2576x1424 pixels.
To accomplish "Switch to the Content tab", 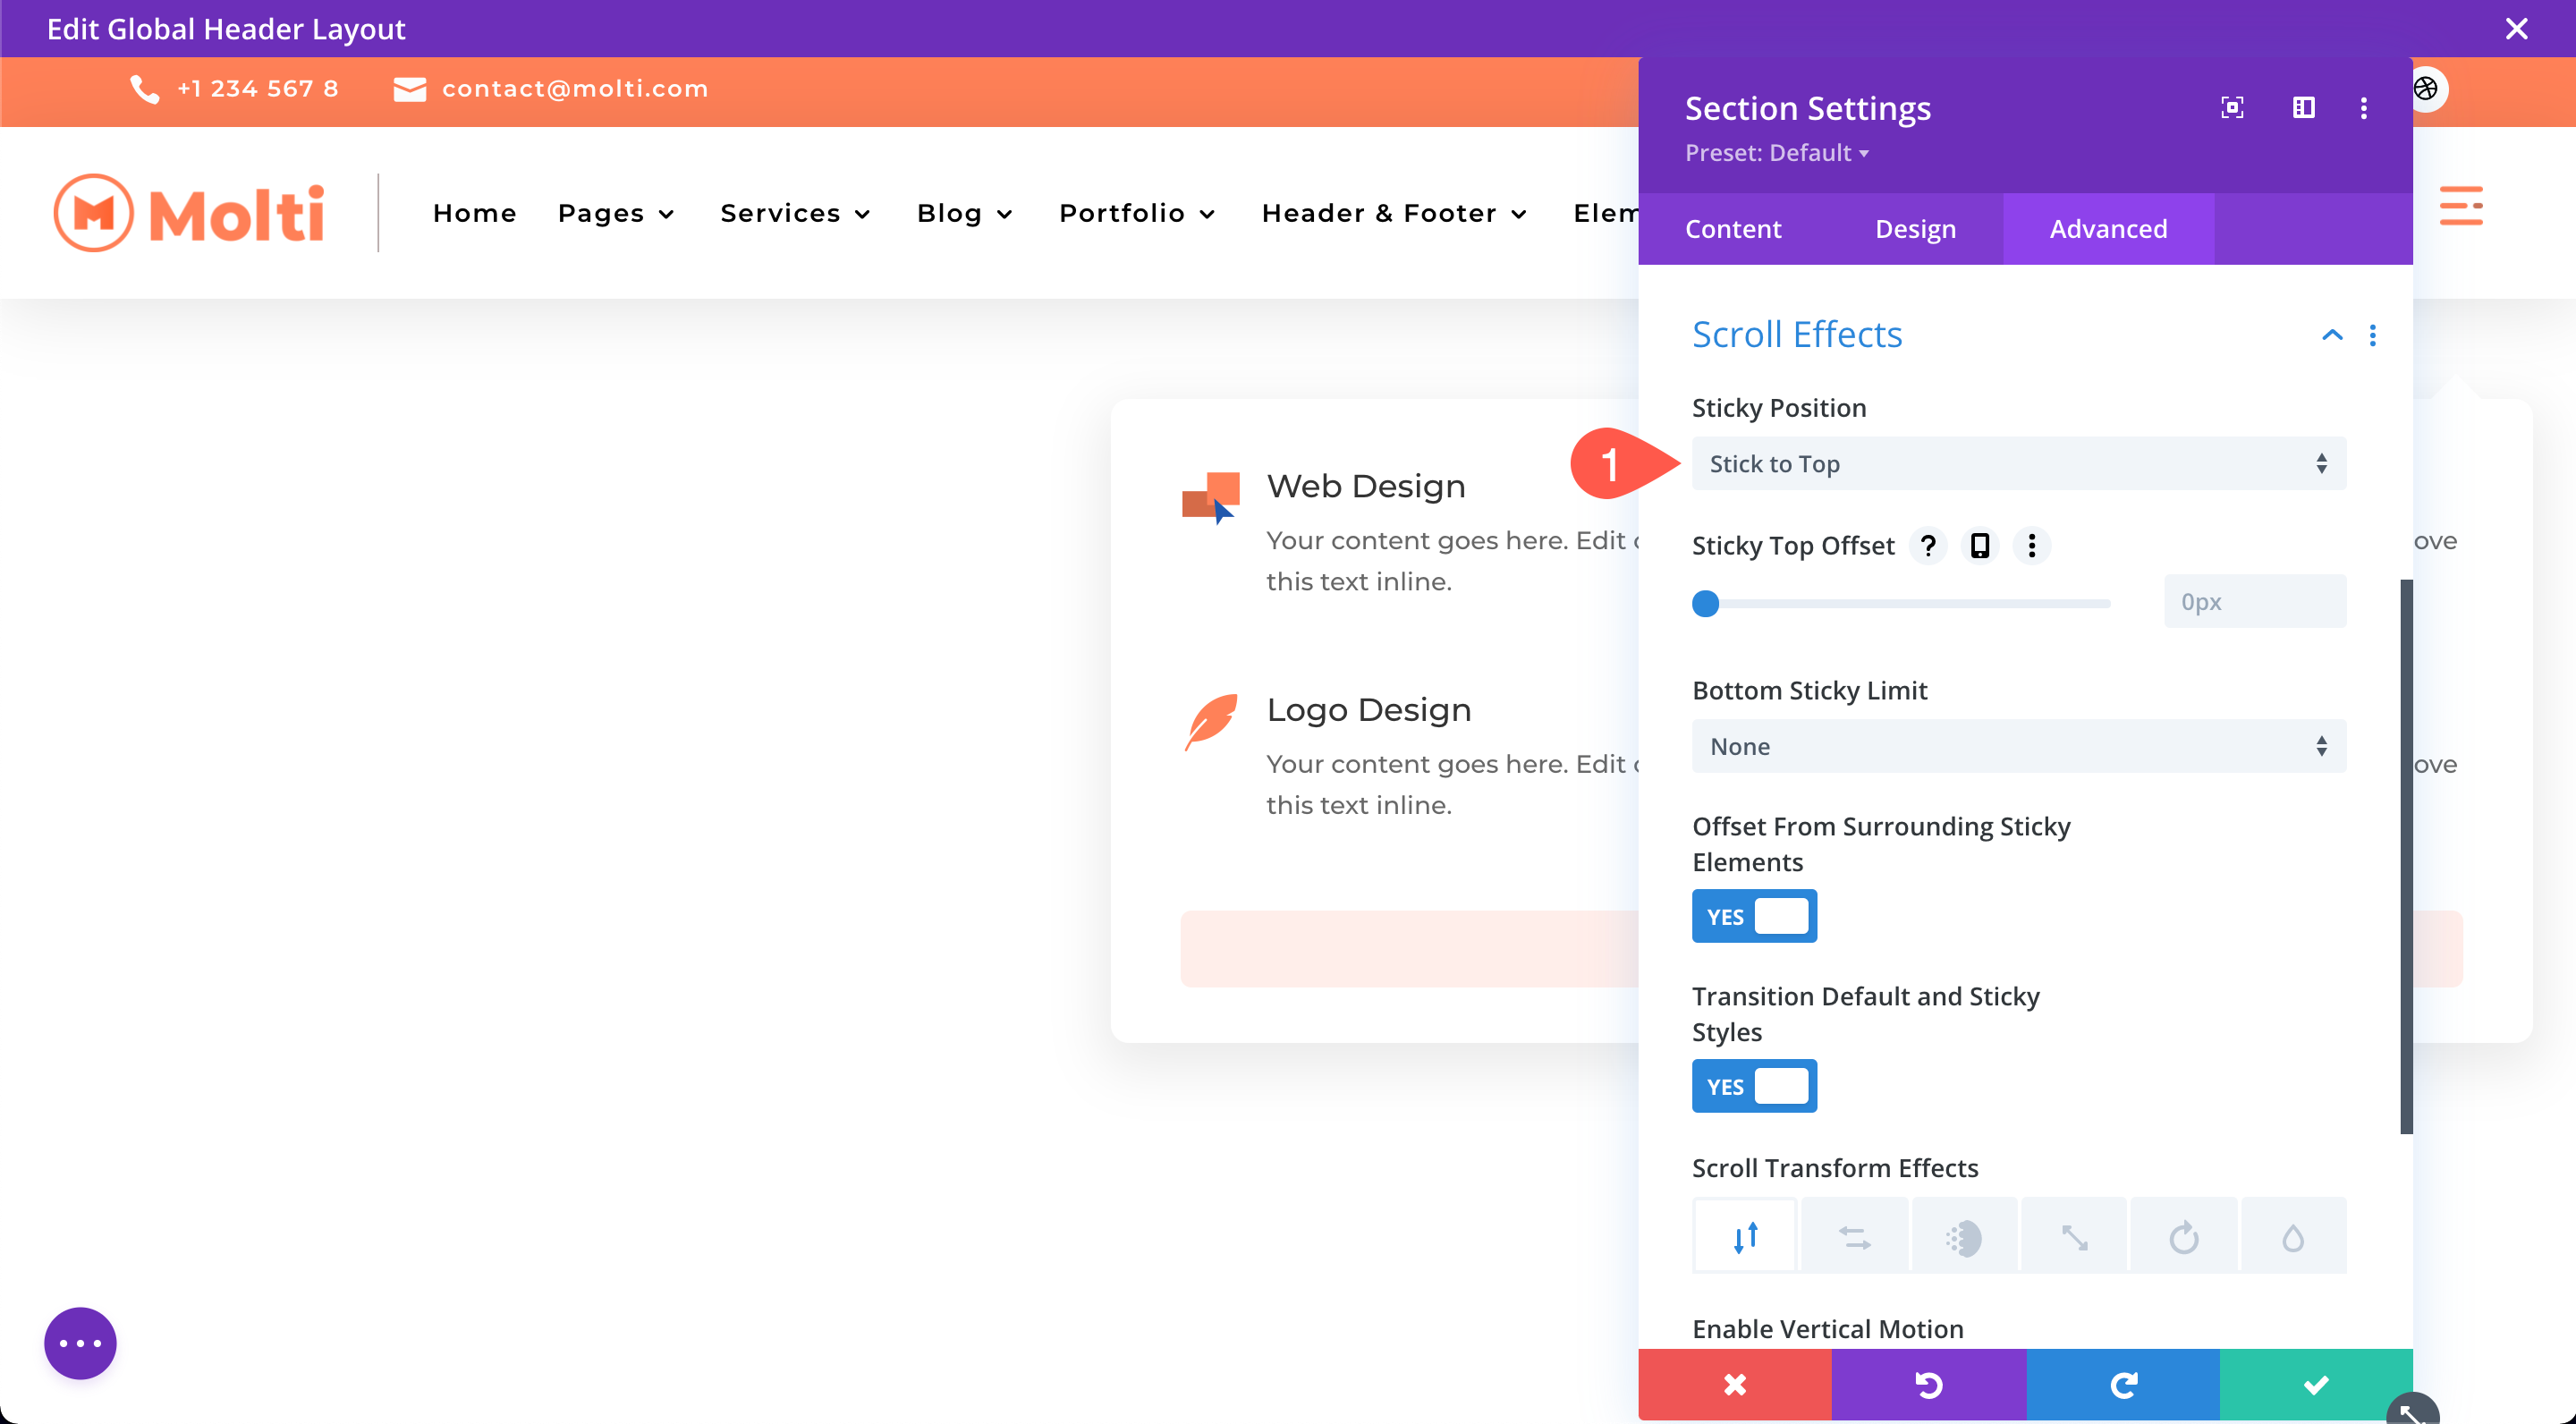I will tap(1733, 229).
